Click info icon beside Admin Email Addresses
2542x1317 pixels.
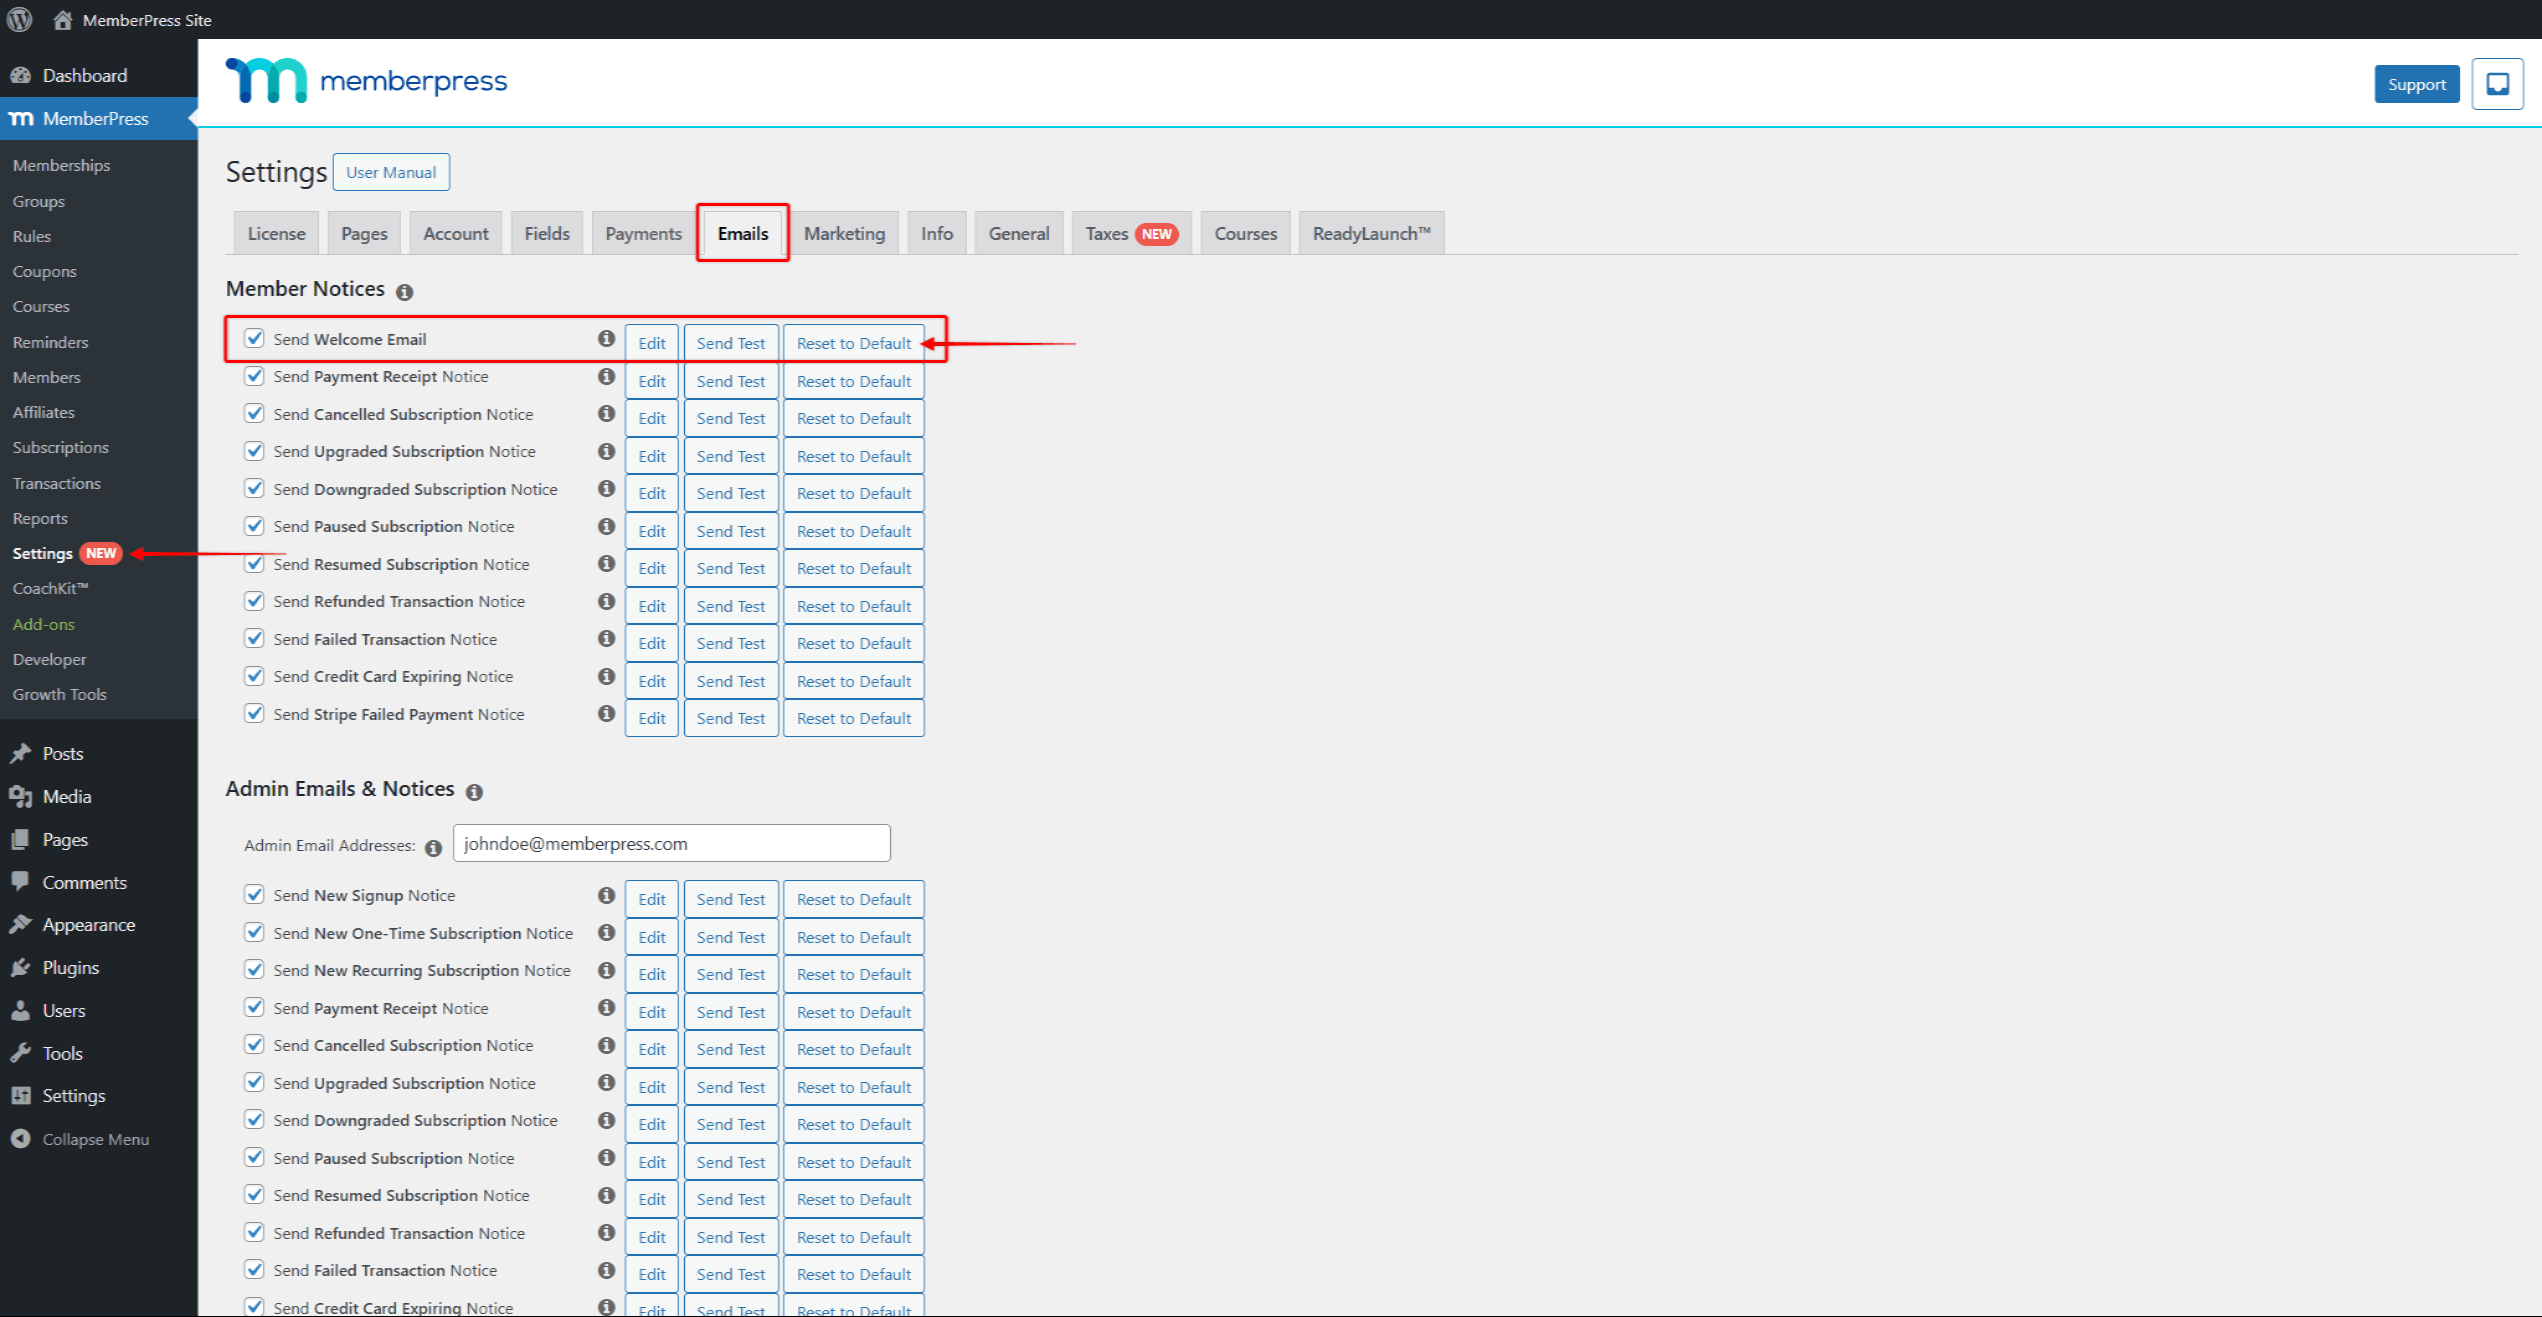coord(433,847)
